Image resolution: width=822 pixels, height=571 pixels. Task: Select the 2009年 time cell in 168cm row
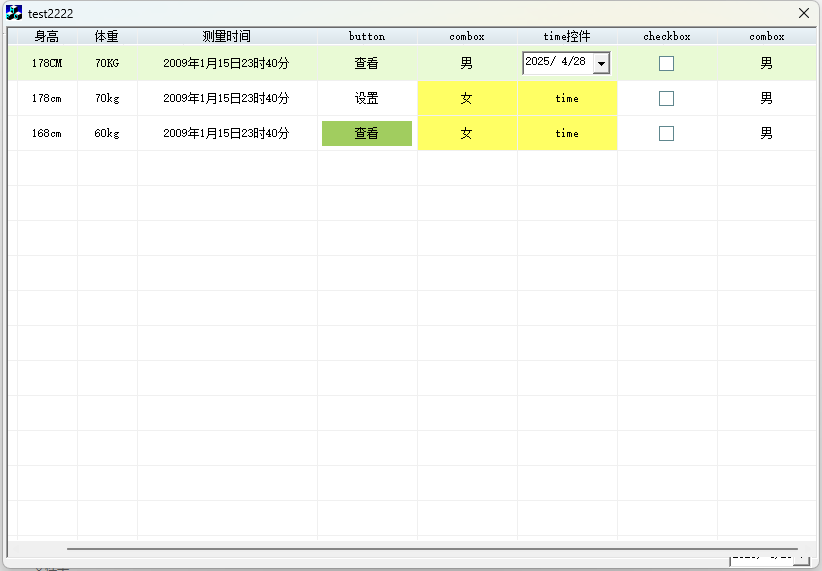[226, 133]
